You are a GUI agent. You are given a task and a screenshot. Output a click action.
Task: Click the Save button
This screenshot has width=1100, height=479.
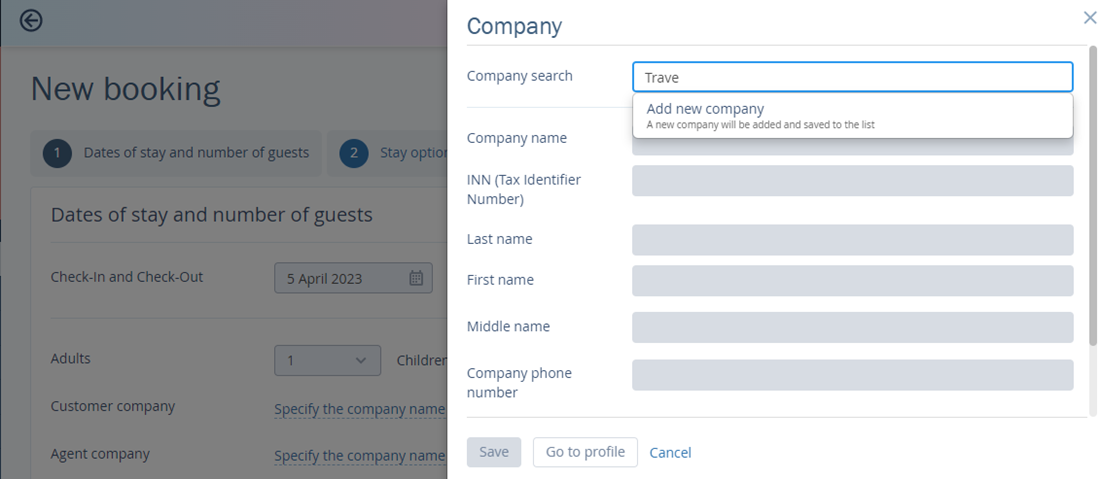(494, 452)
